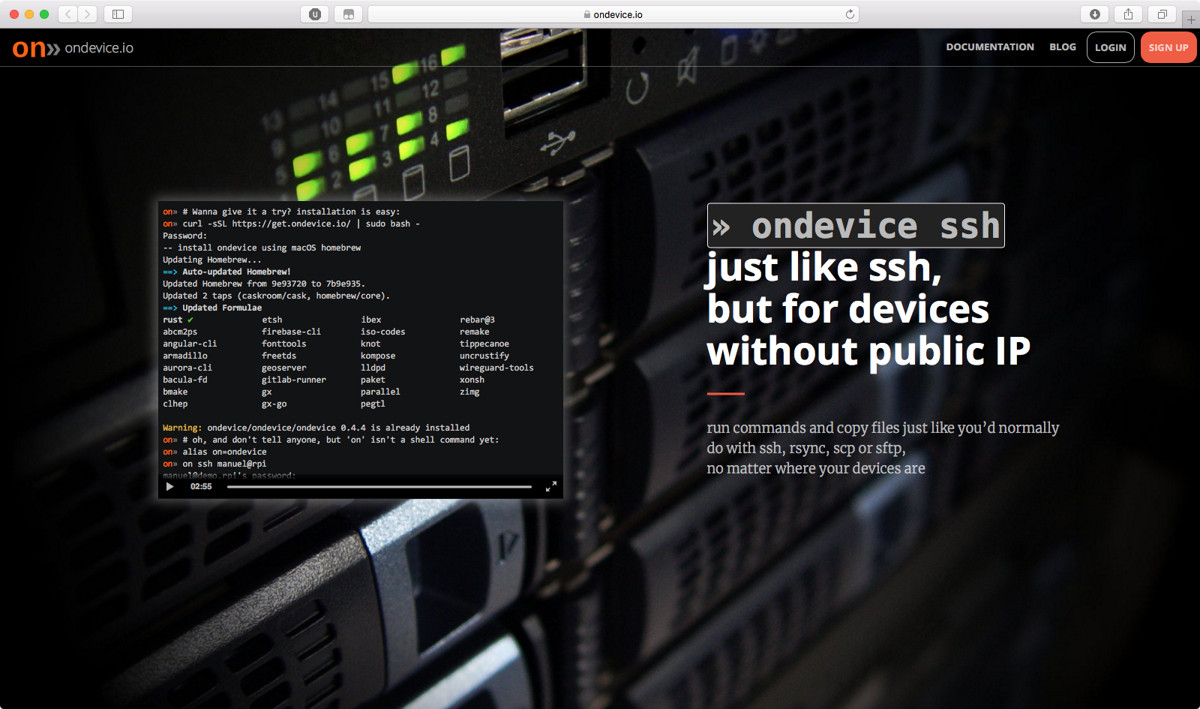Click the 02:55 video time display
The image size is (1200, 709).
[201, 487]
